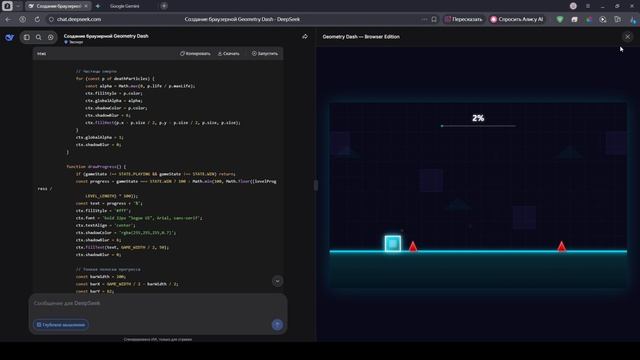This screenshot has height=360, width=640.
Task: Close the Geometry Dash preview panel
Action: pos(627,37)
